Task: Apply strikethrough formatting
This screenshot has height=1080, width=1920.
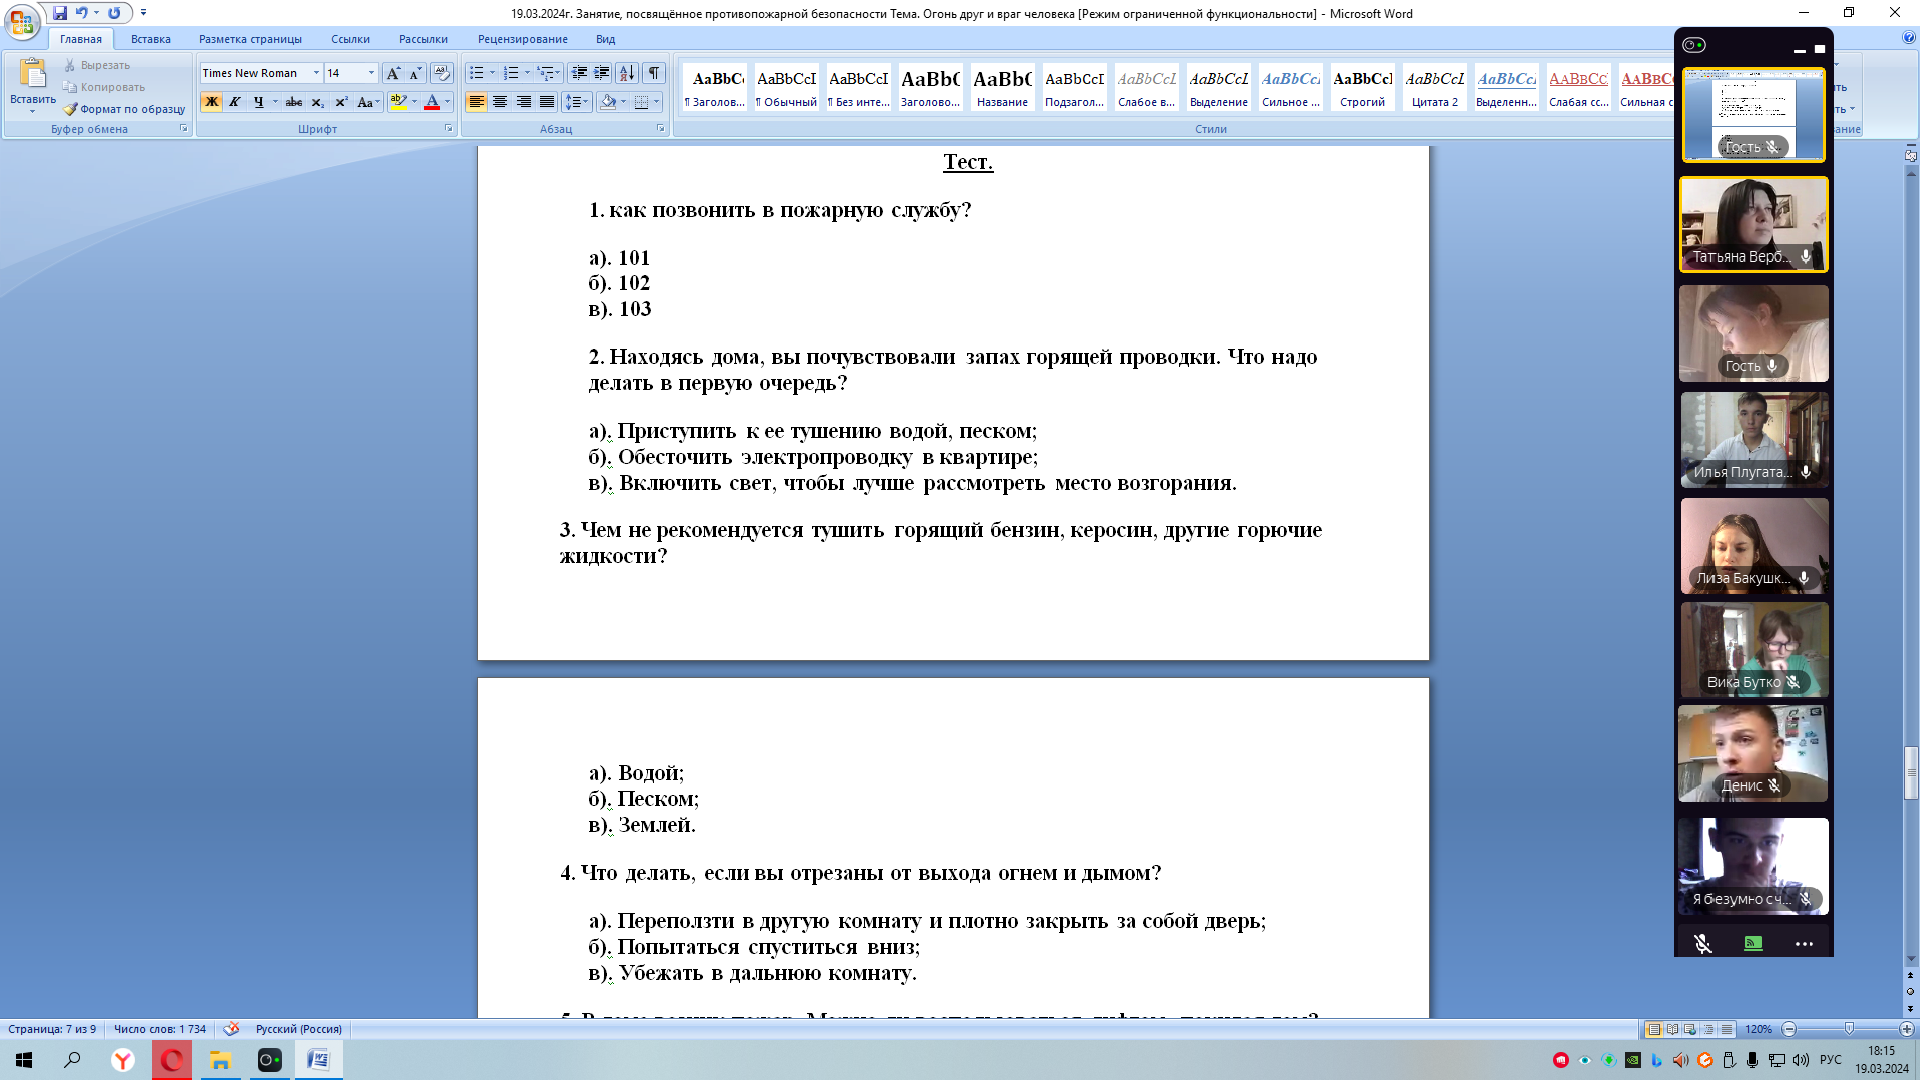Action: coord(294,102)
